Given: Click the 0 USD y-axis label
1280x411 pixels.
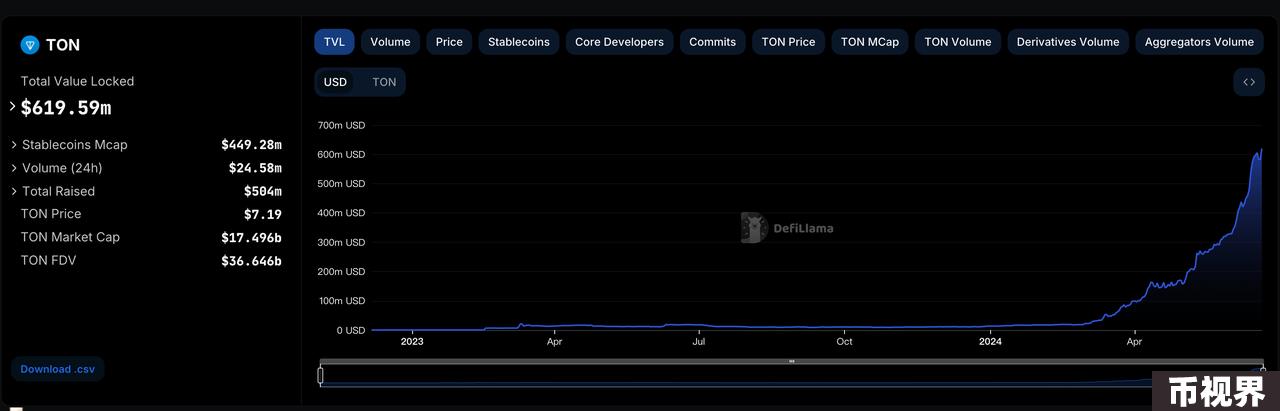Looking at the screenshot, I should tap(351, 331).
